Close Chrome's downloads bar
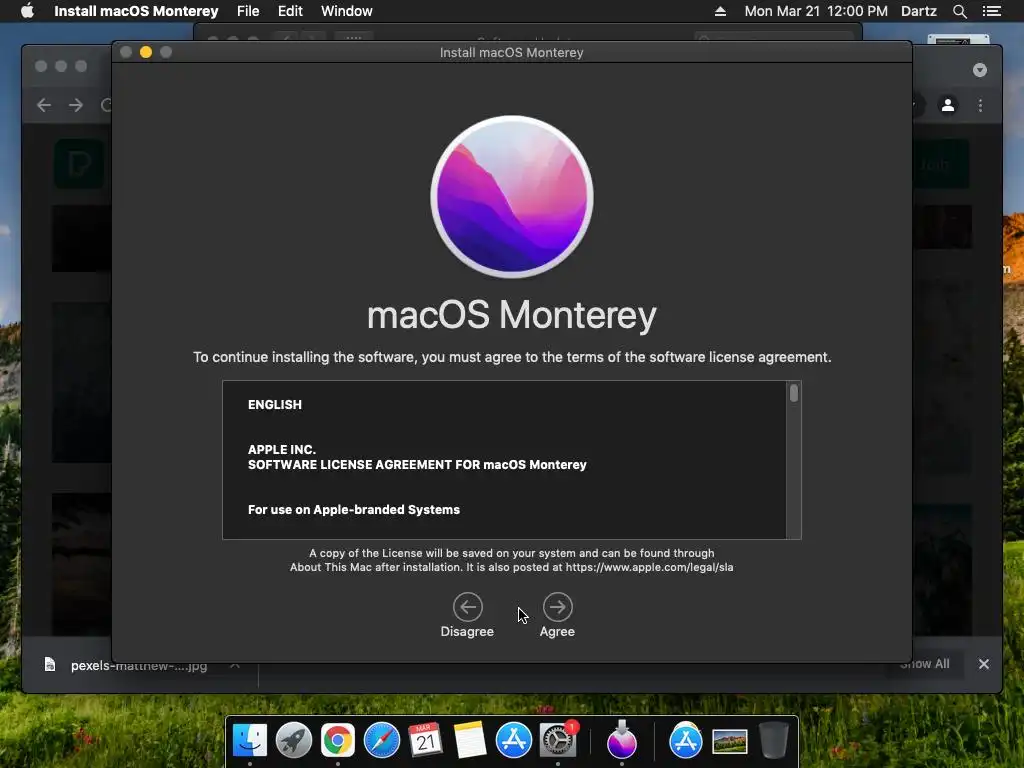Screen dimensions: 1024x768 tap(984, 664)
